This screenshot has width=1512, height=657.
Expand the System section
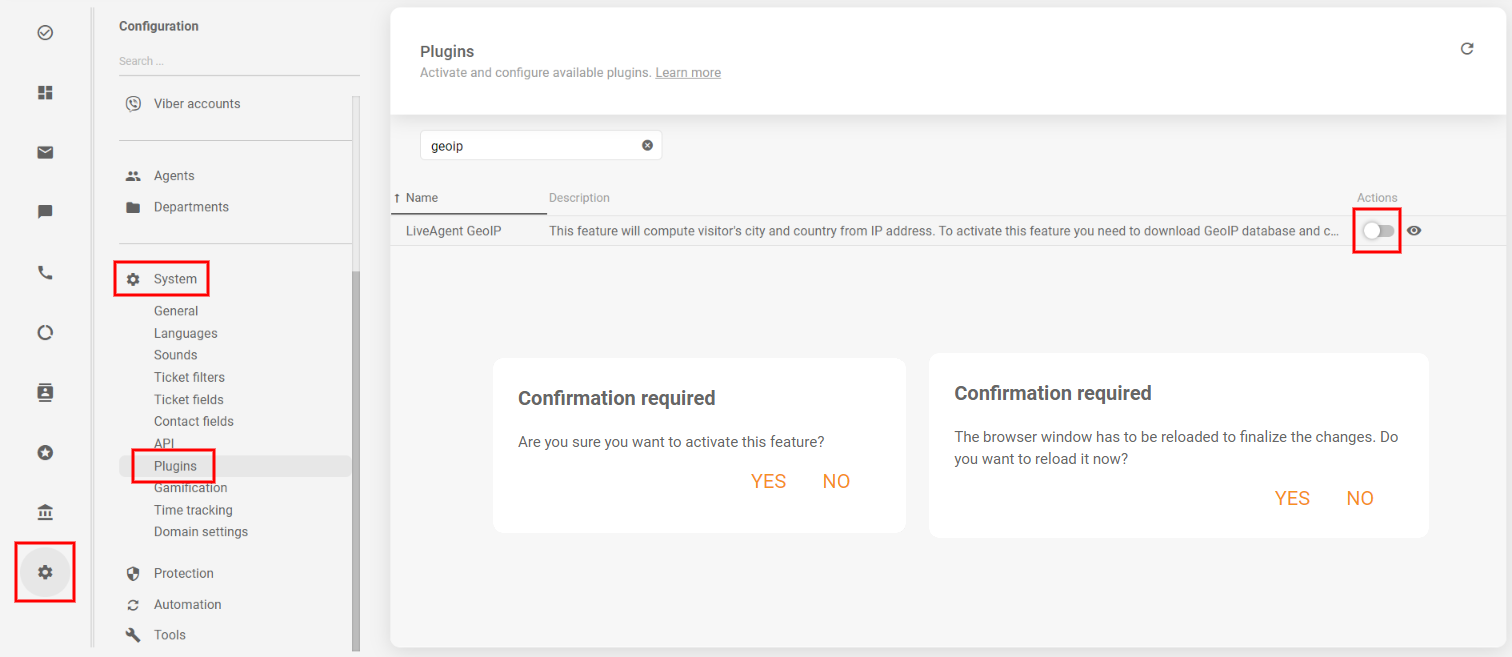coord(175,279)
